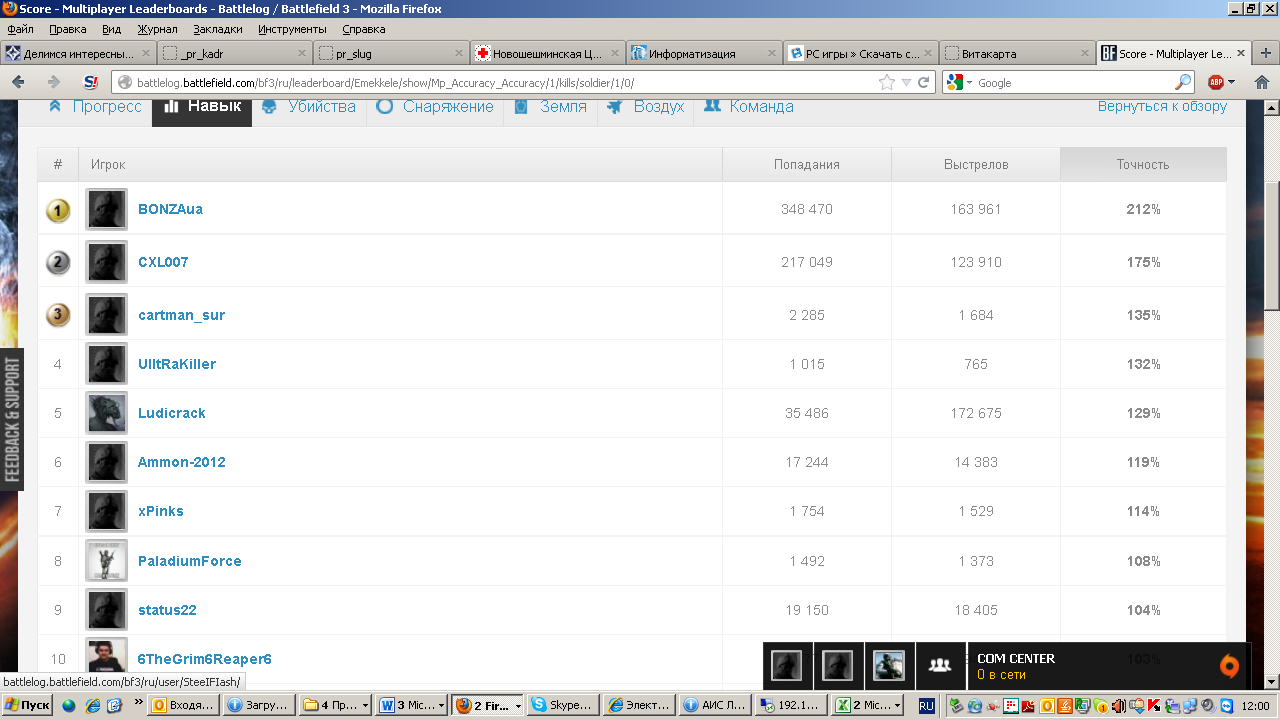
Task: Open the Инструменты menu
Action: [293, 29]
